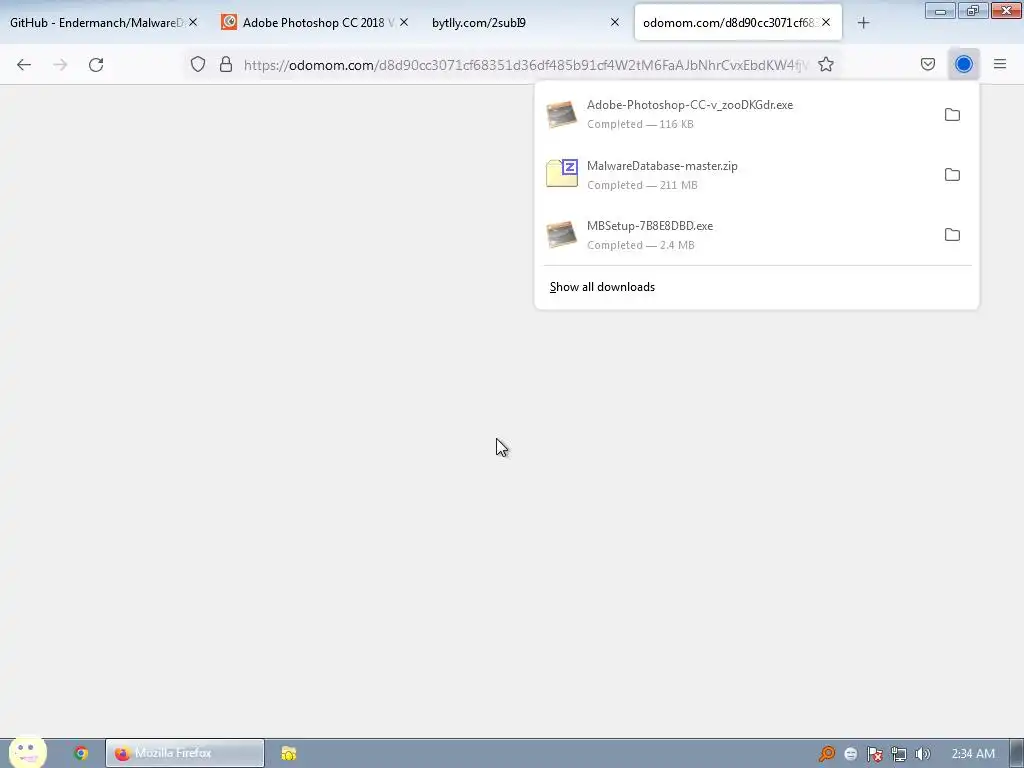Screen dimensions: 1024x768
Task: Click the 2:34 AM clock
Action: pos(973,754)
